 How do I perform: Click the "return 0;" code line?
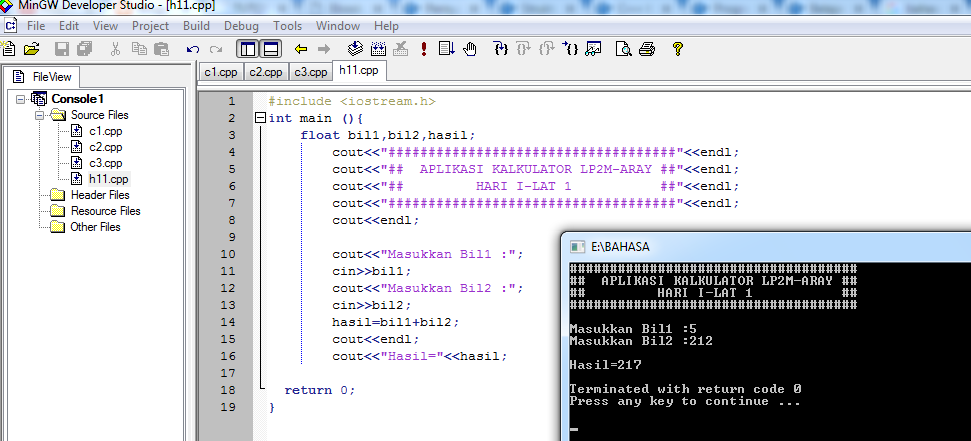[320, 391]
